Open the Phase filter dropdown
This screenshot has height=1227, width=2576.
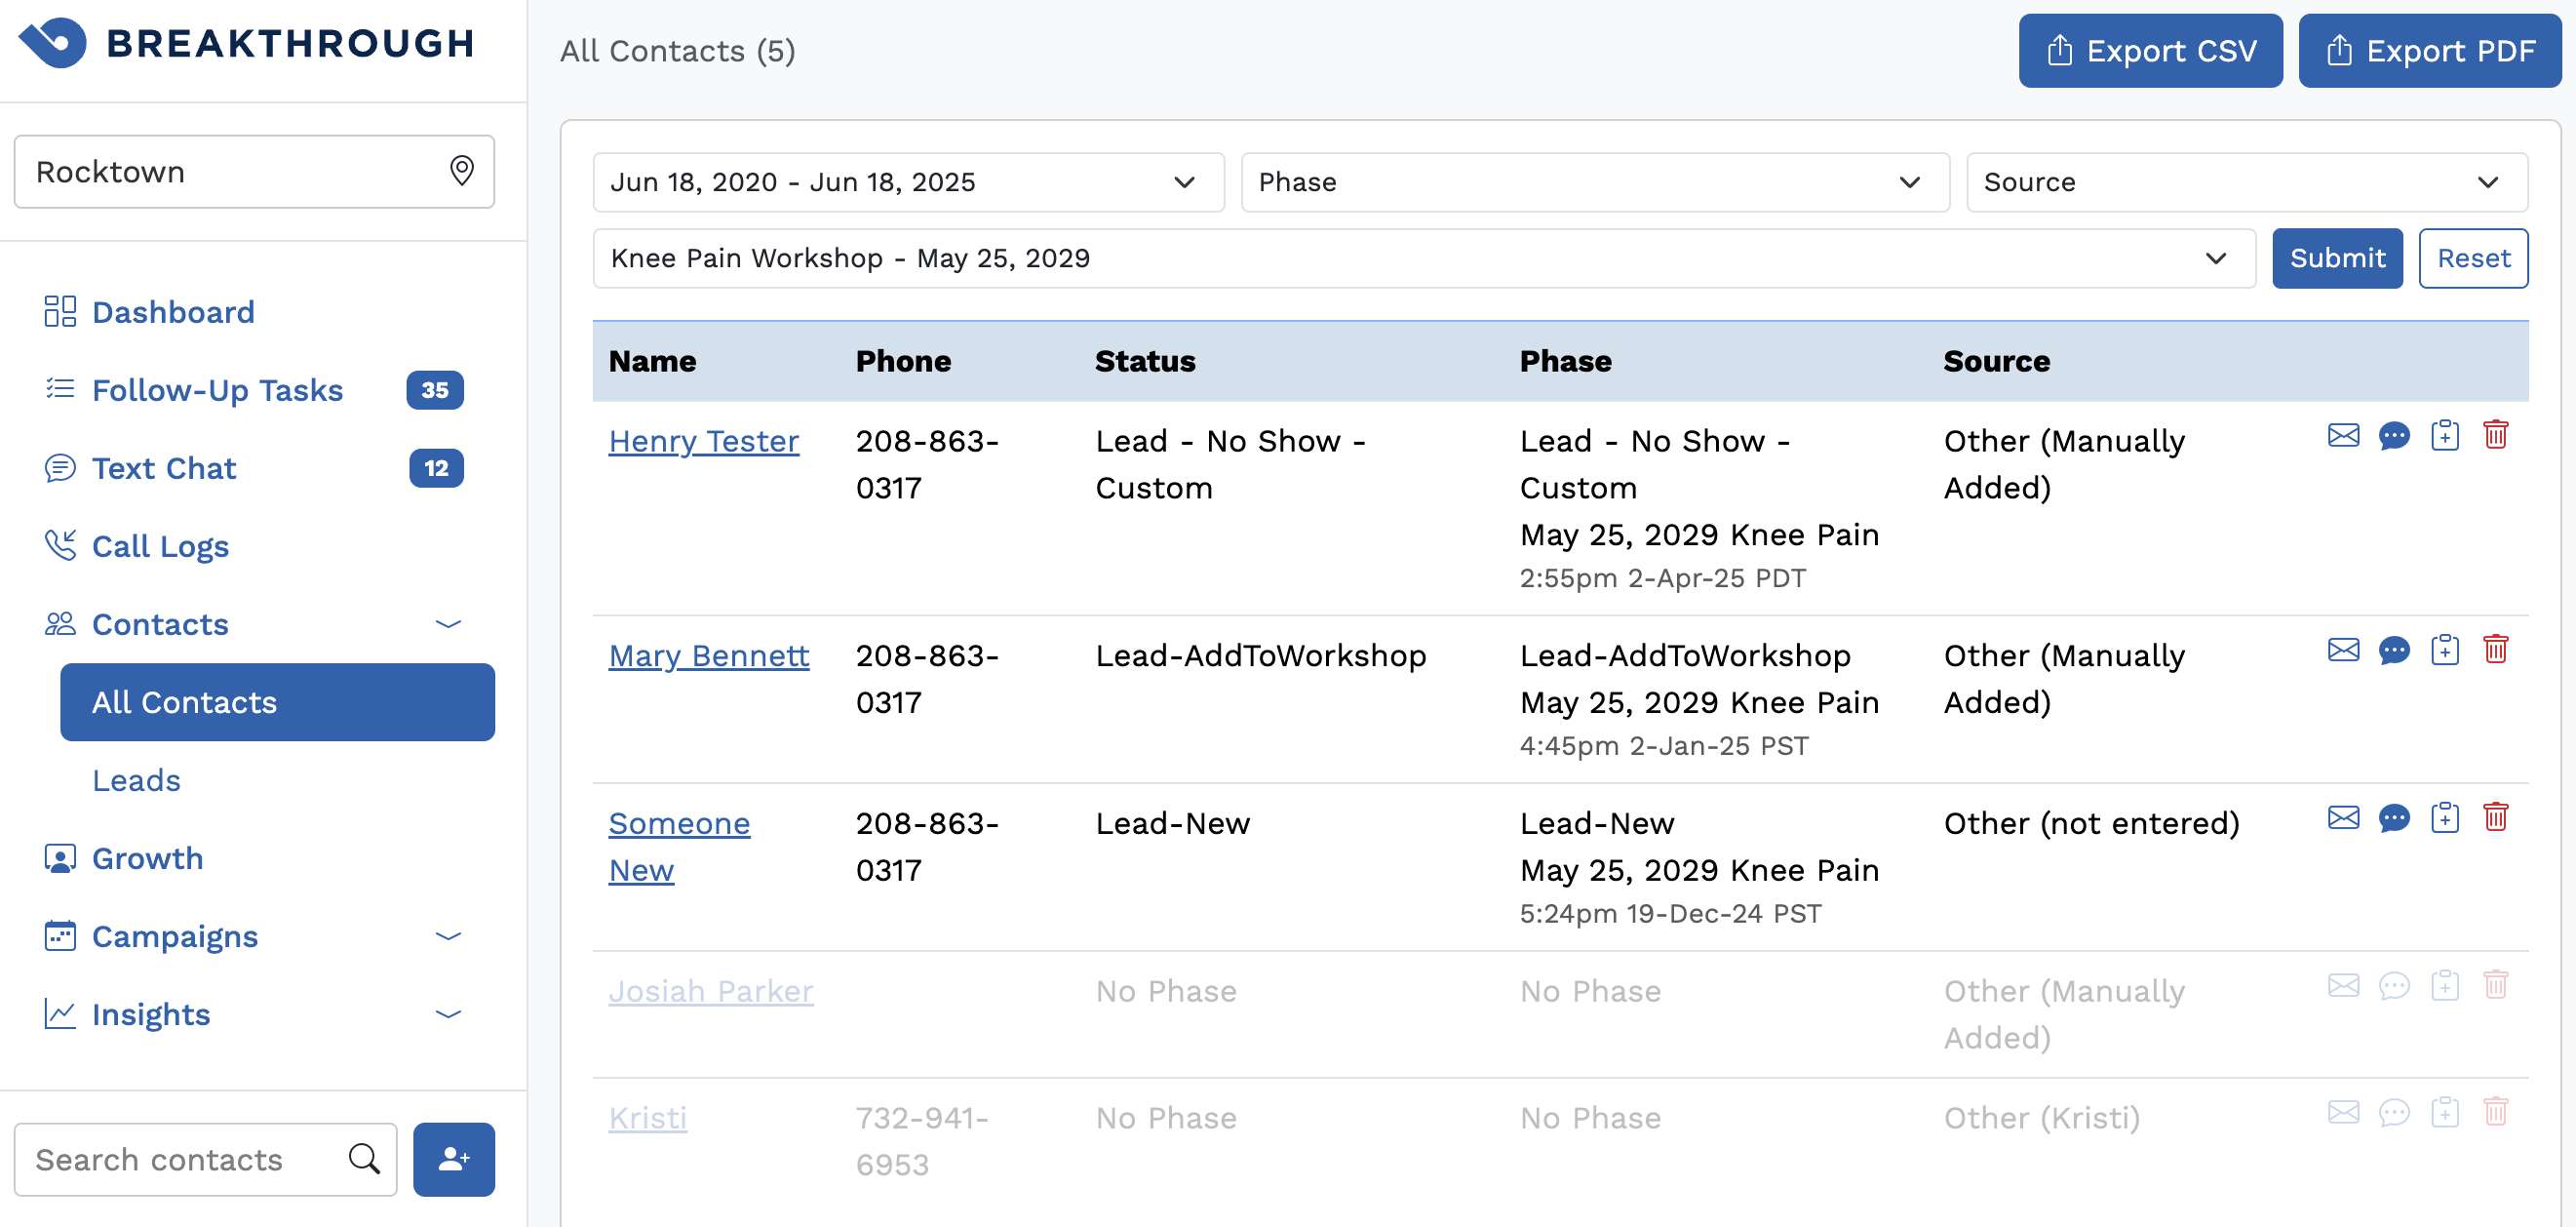coord(1594,182)
